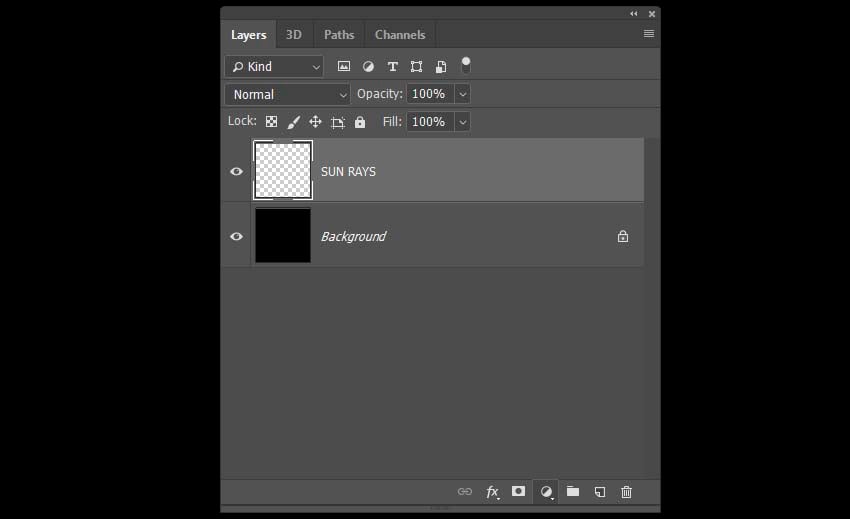Toggle the layer filtering switch

(x=466, y=66)
